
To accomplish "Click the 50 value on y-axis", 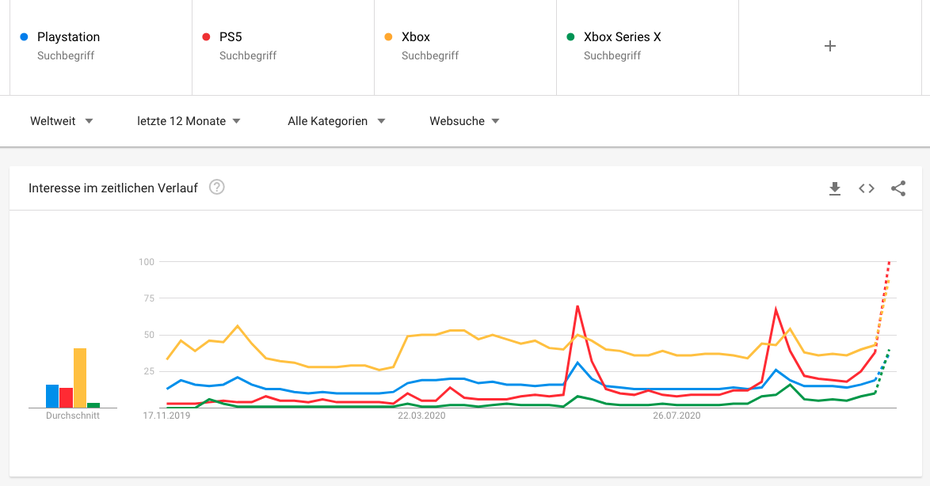I will 149,335.
